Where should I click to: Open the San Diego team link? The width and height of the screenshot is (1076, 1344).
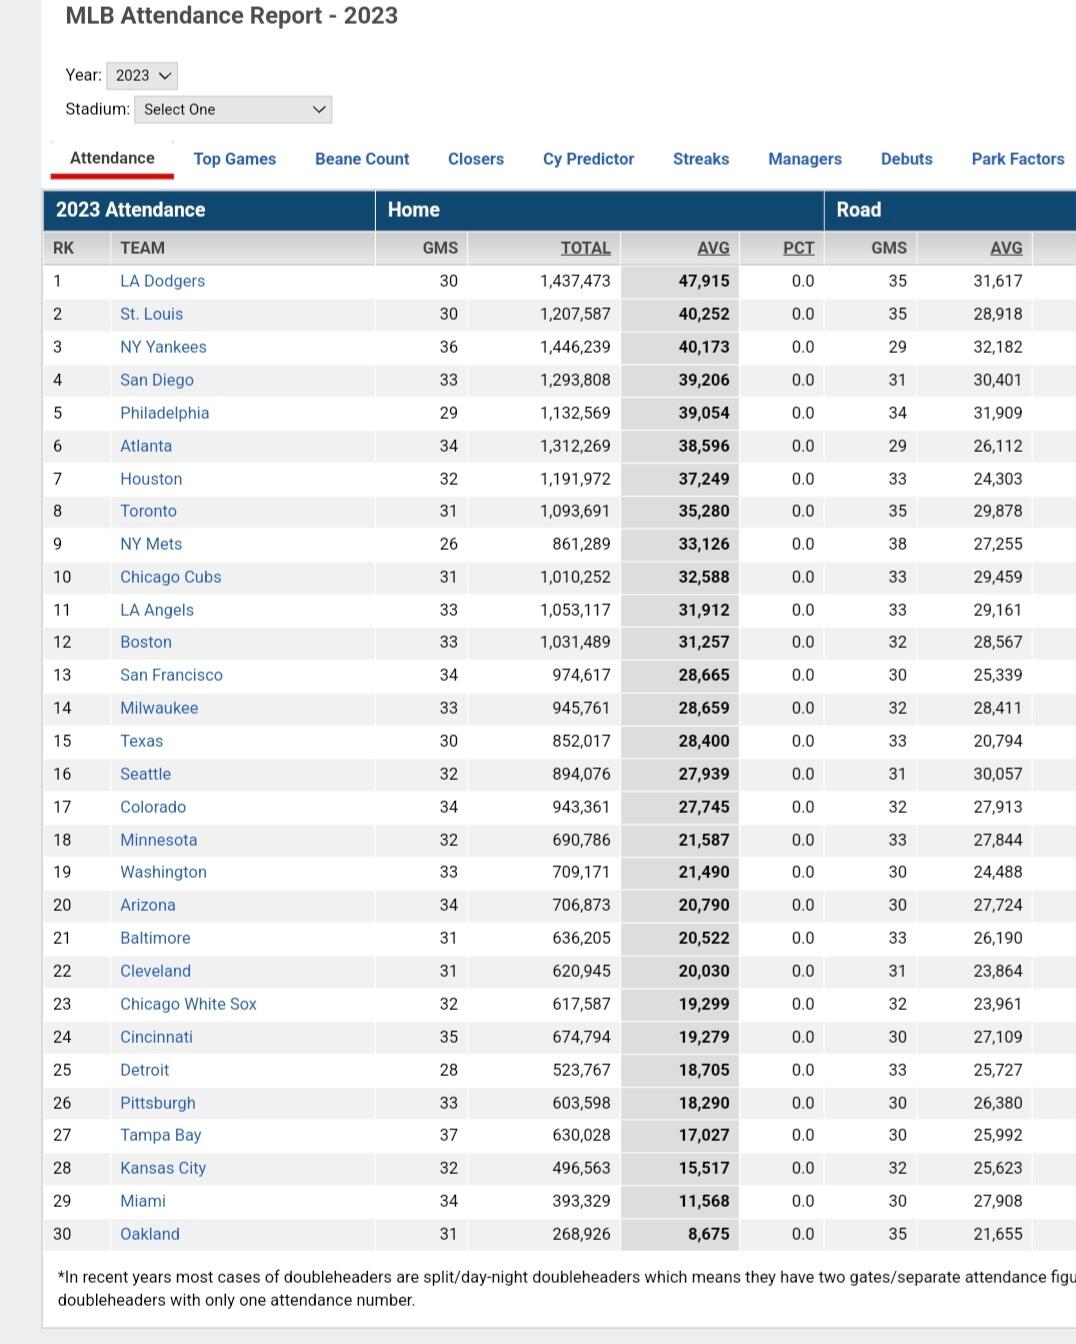tap(157, 380)
